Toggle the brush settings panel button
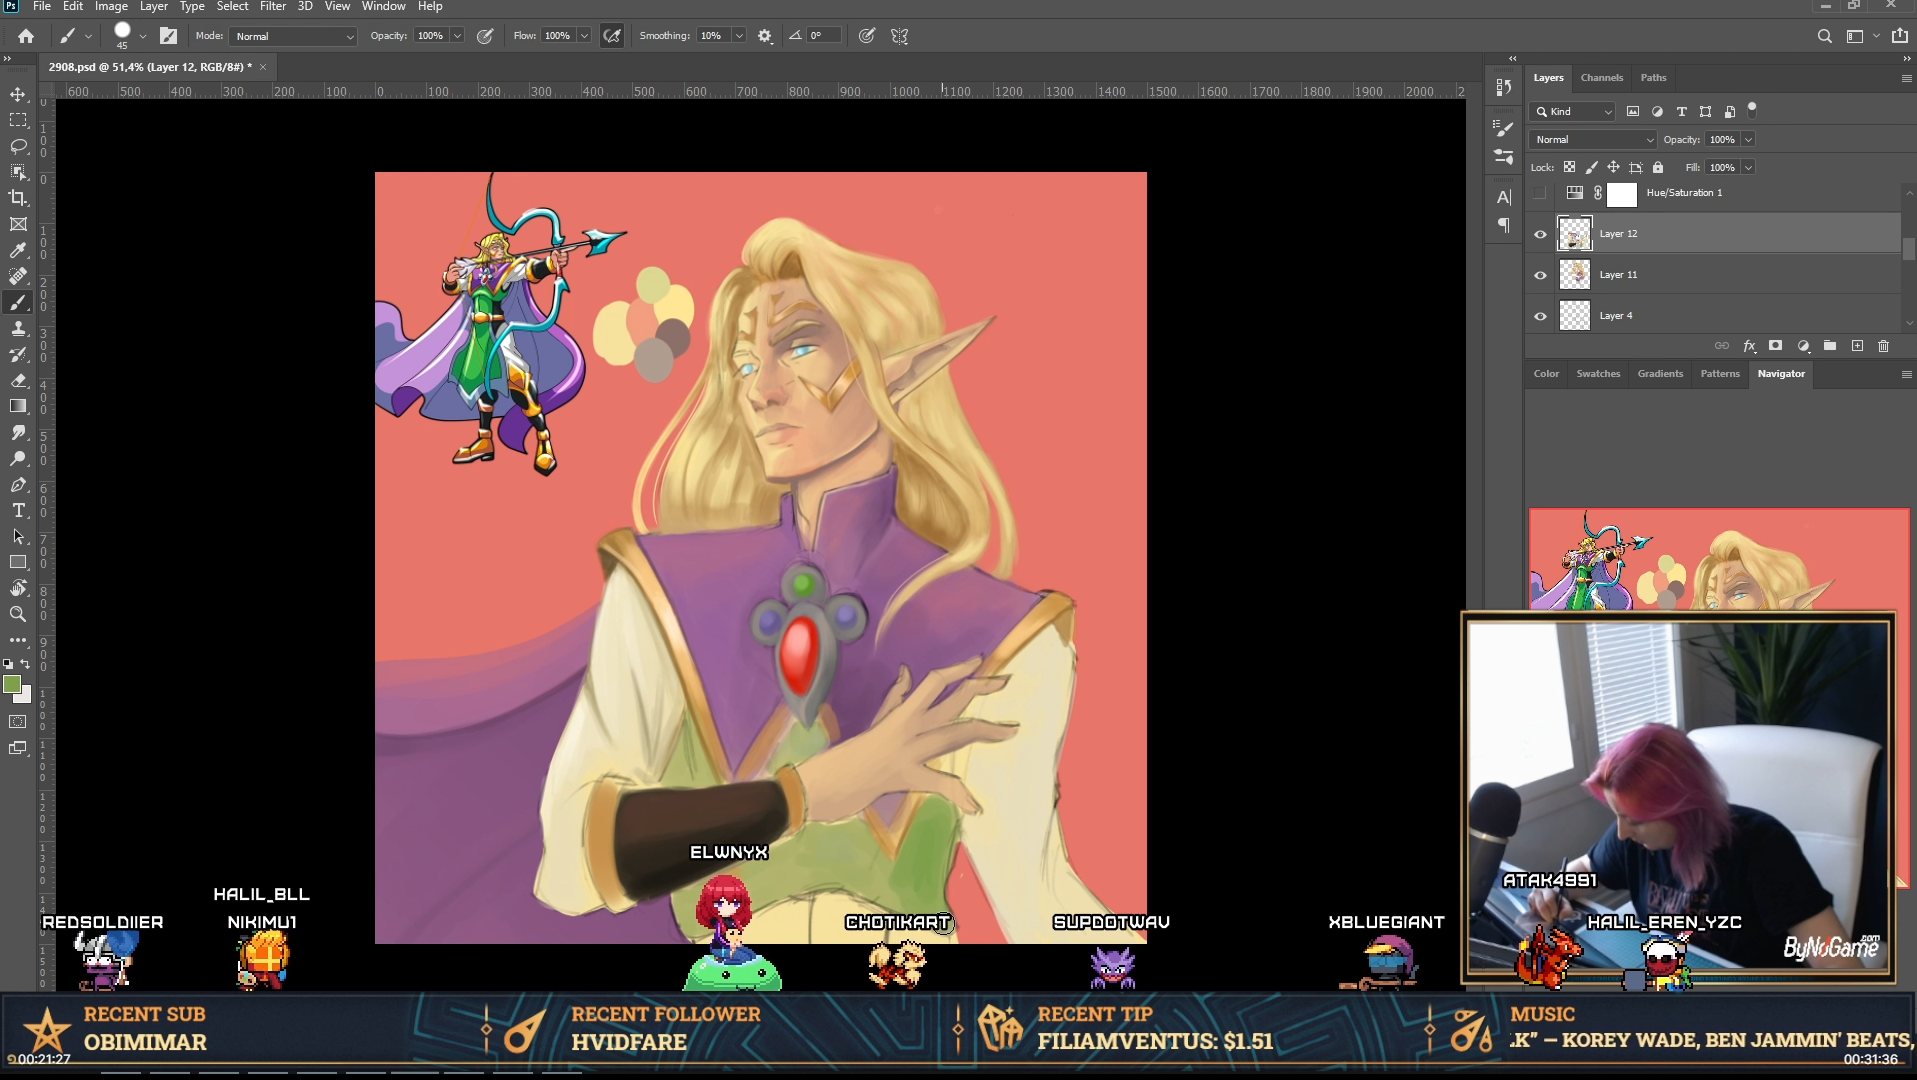This screenshot has height=1080, width=1917. pos(169,36)
